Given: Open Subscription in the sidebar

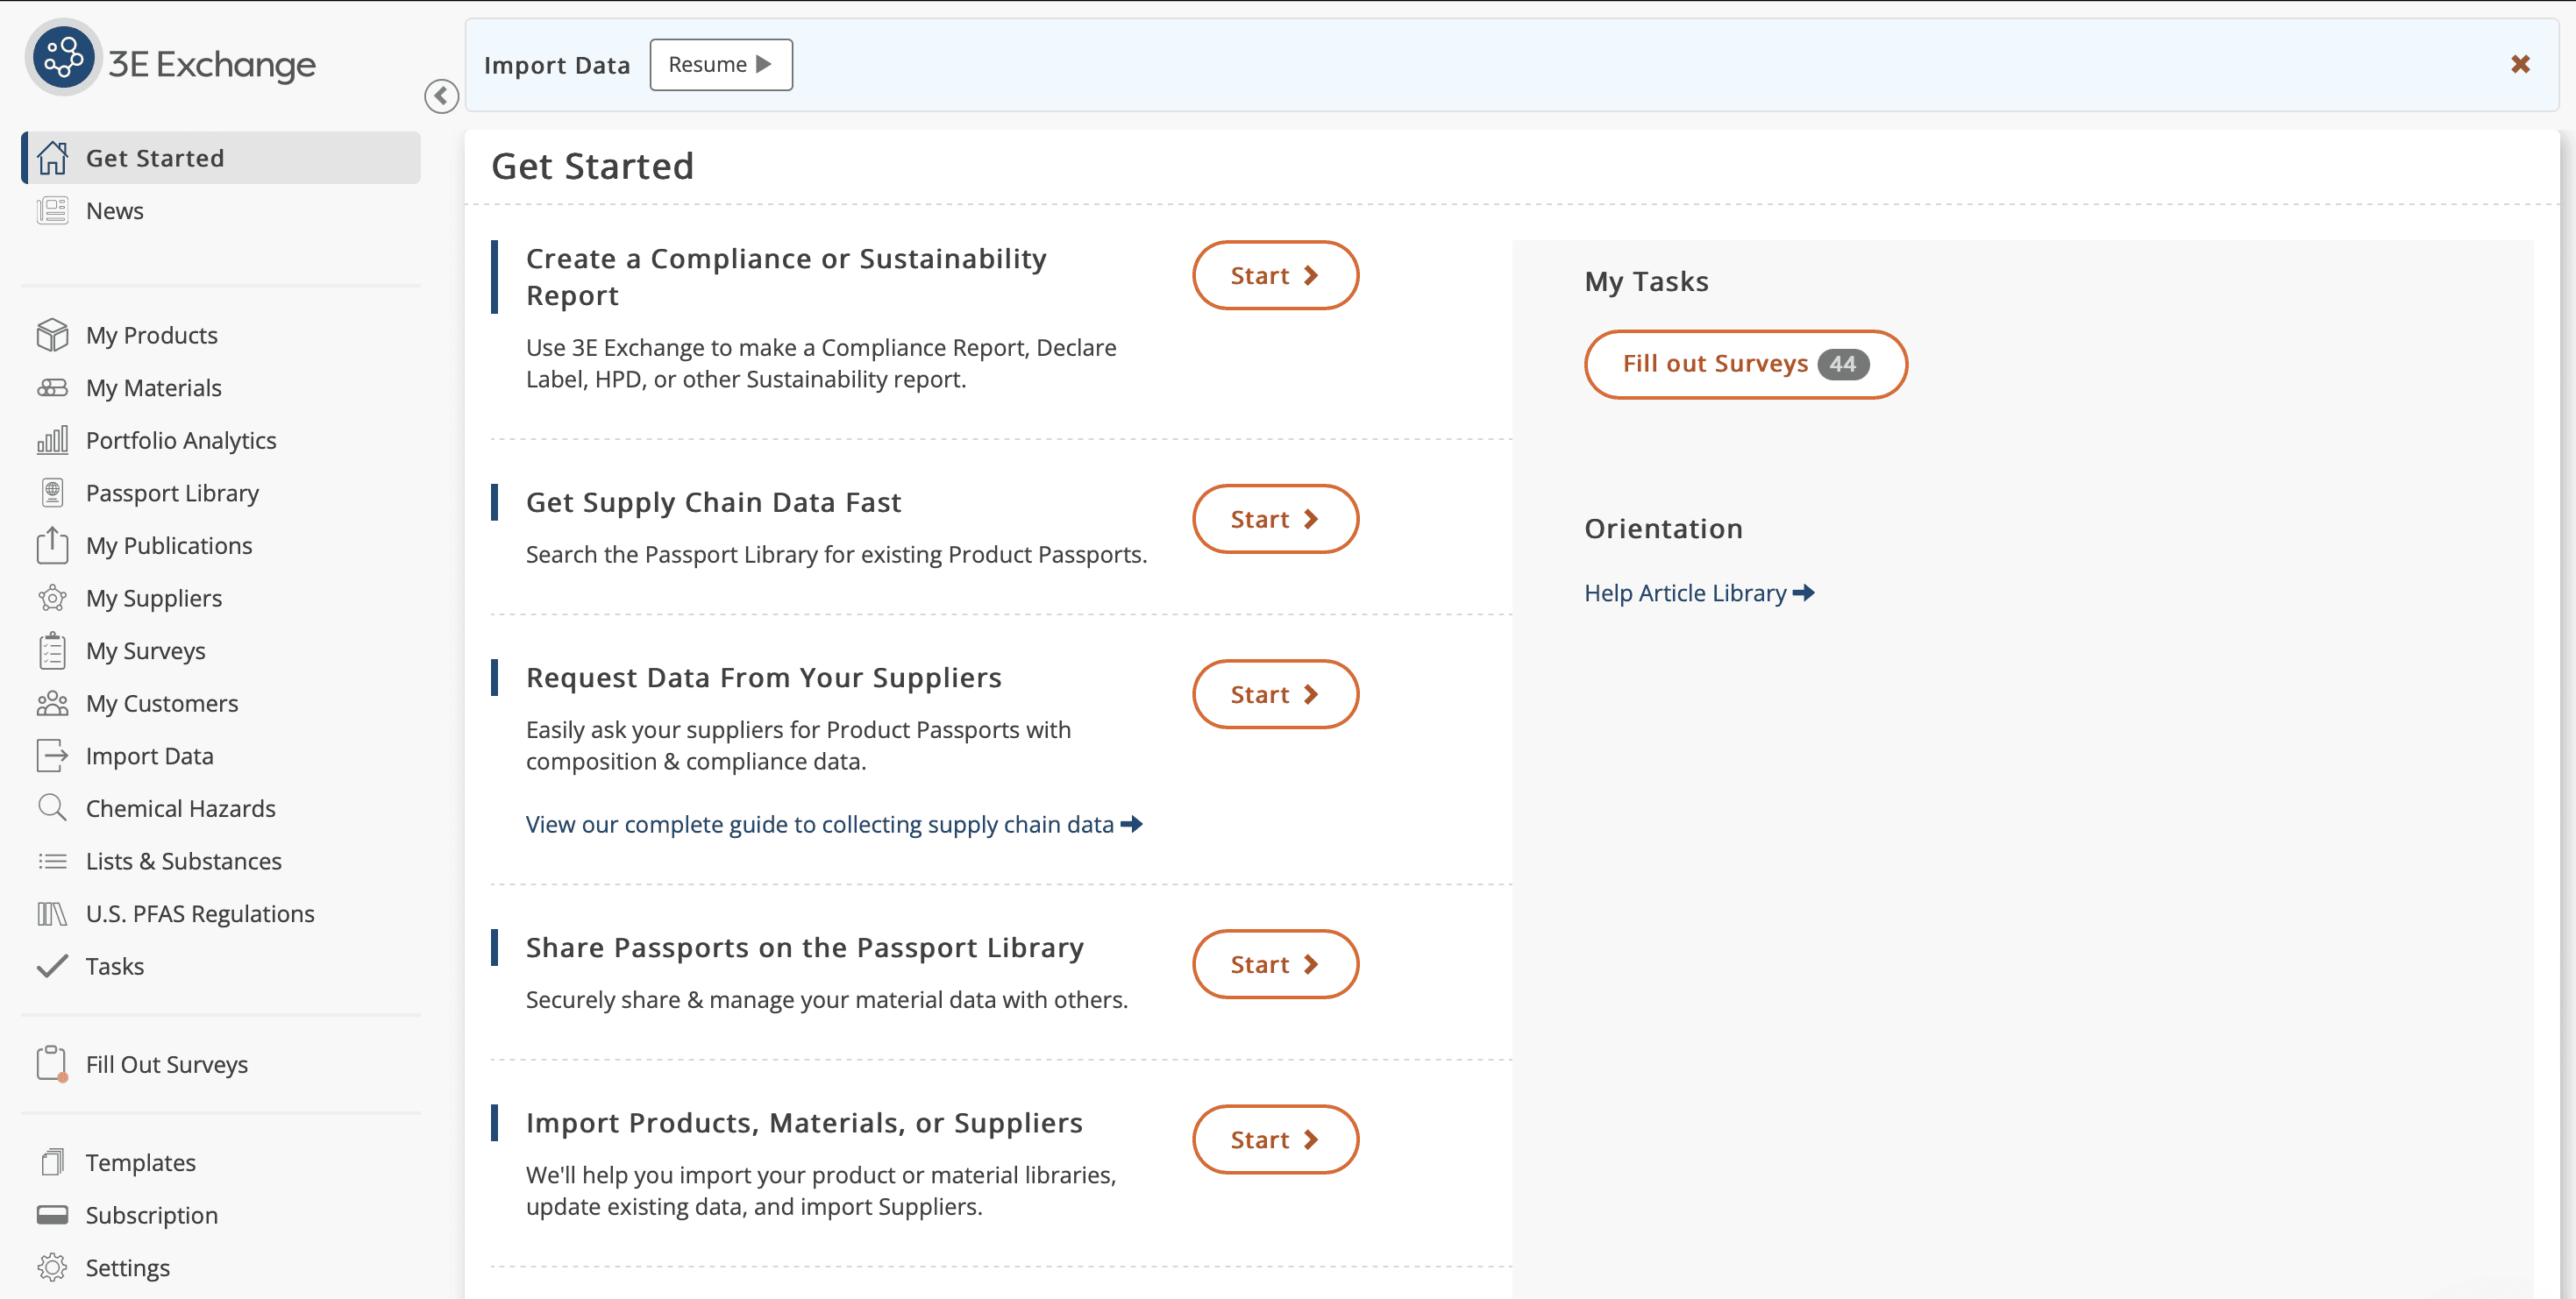Looking at the screenshot, I should [151, 1215].
